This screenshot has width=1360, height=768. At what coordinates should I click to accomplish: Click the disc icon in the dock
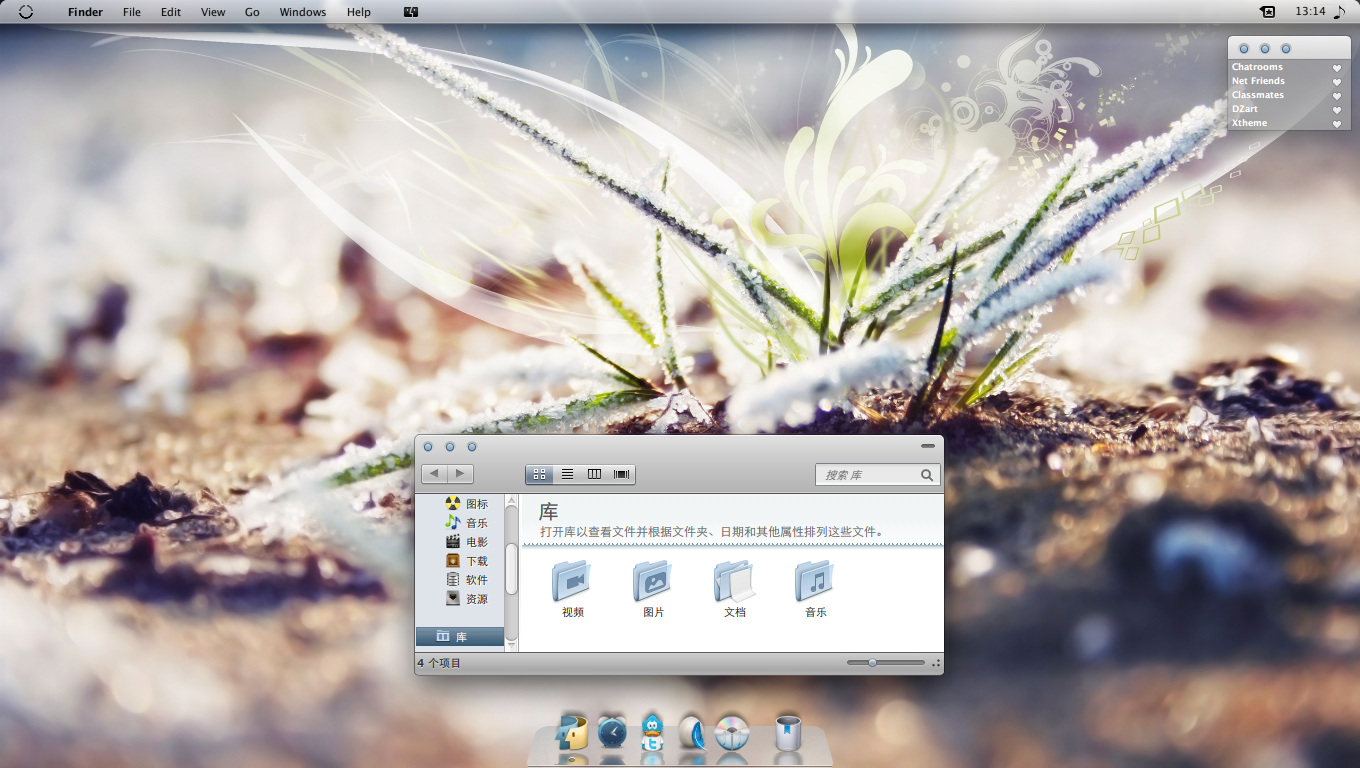[x=732, y=734]
